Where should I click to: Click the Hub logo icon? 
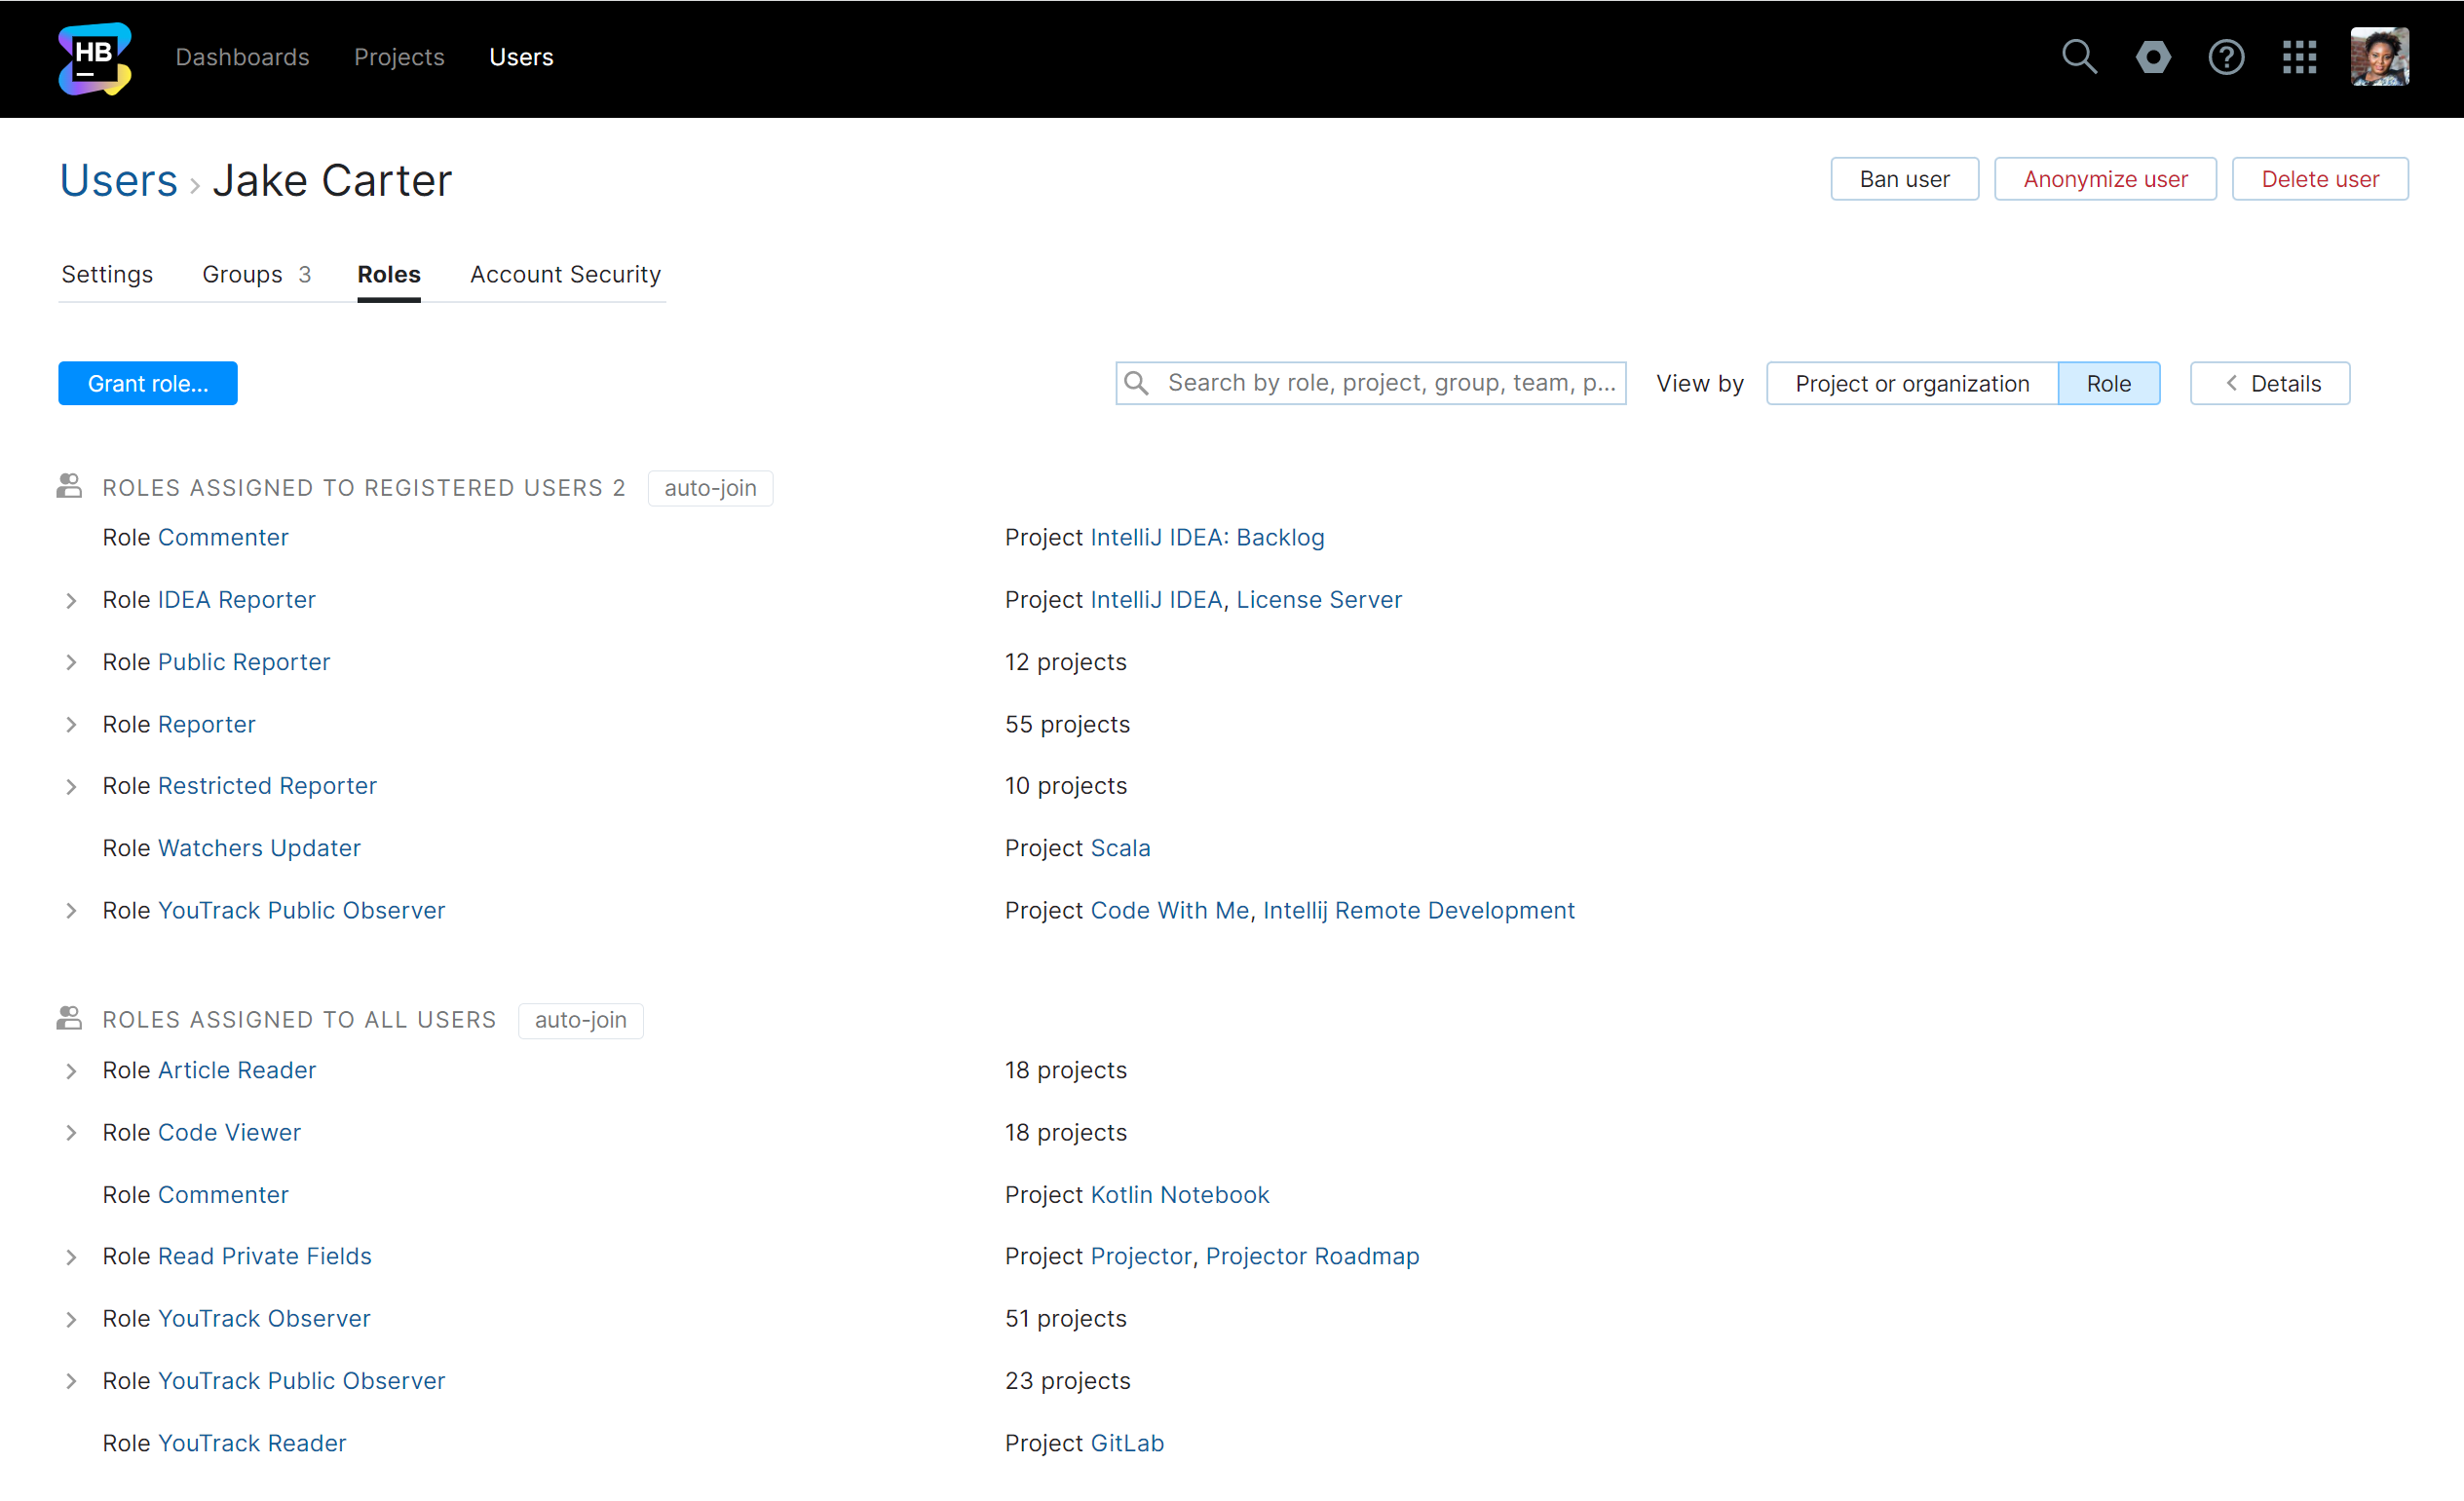(x=94, y=58)
